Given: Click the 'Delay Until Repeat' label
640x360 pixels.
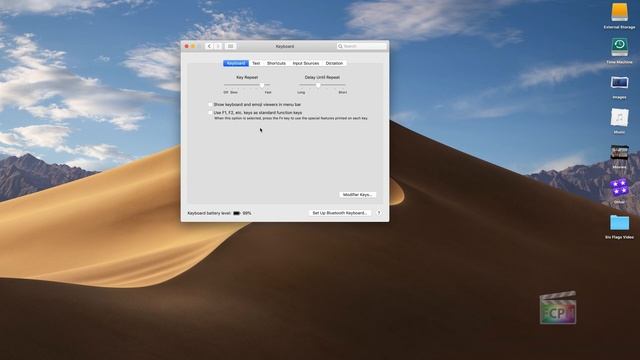Looking at the screenshot, I should (x=322, y=77).
